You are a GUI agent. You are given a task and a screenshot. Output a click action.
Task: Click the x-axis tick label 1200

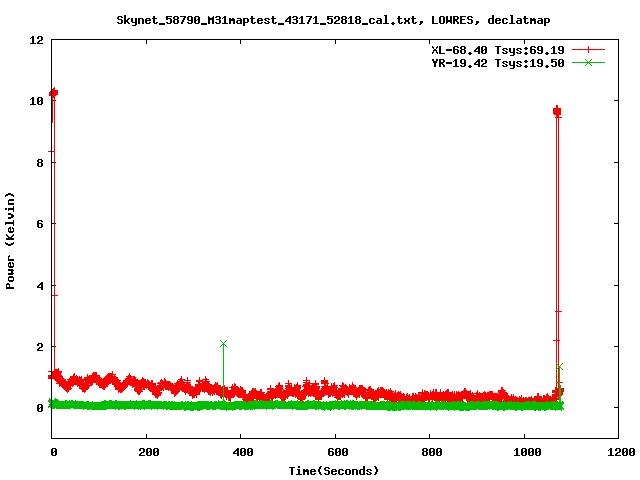pos(621,452)
